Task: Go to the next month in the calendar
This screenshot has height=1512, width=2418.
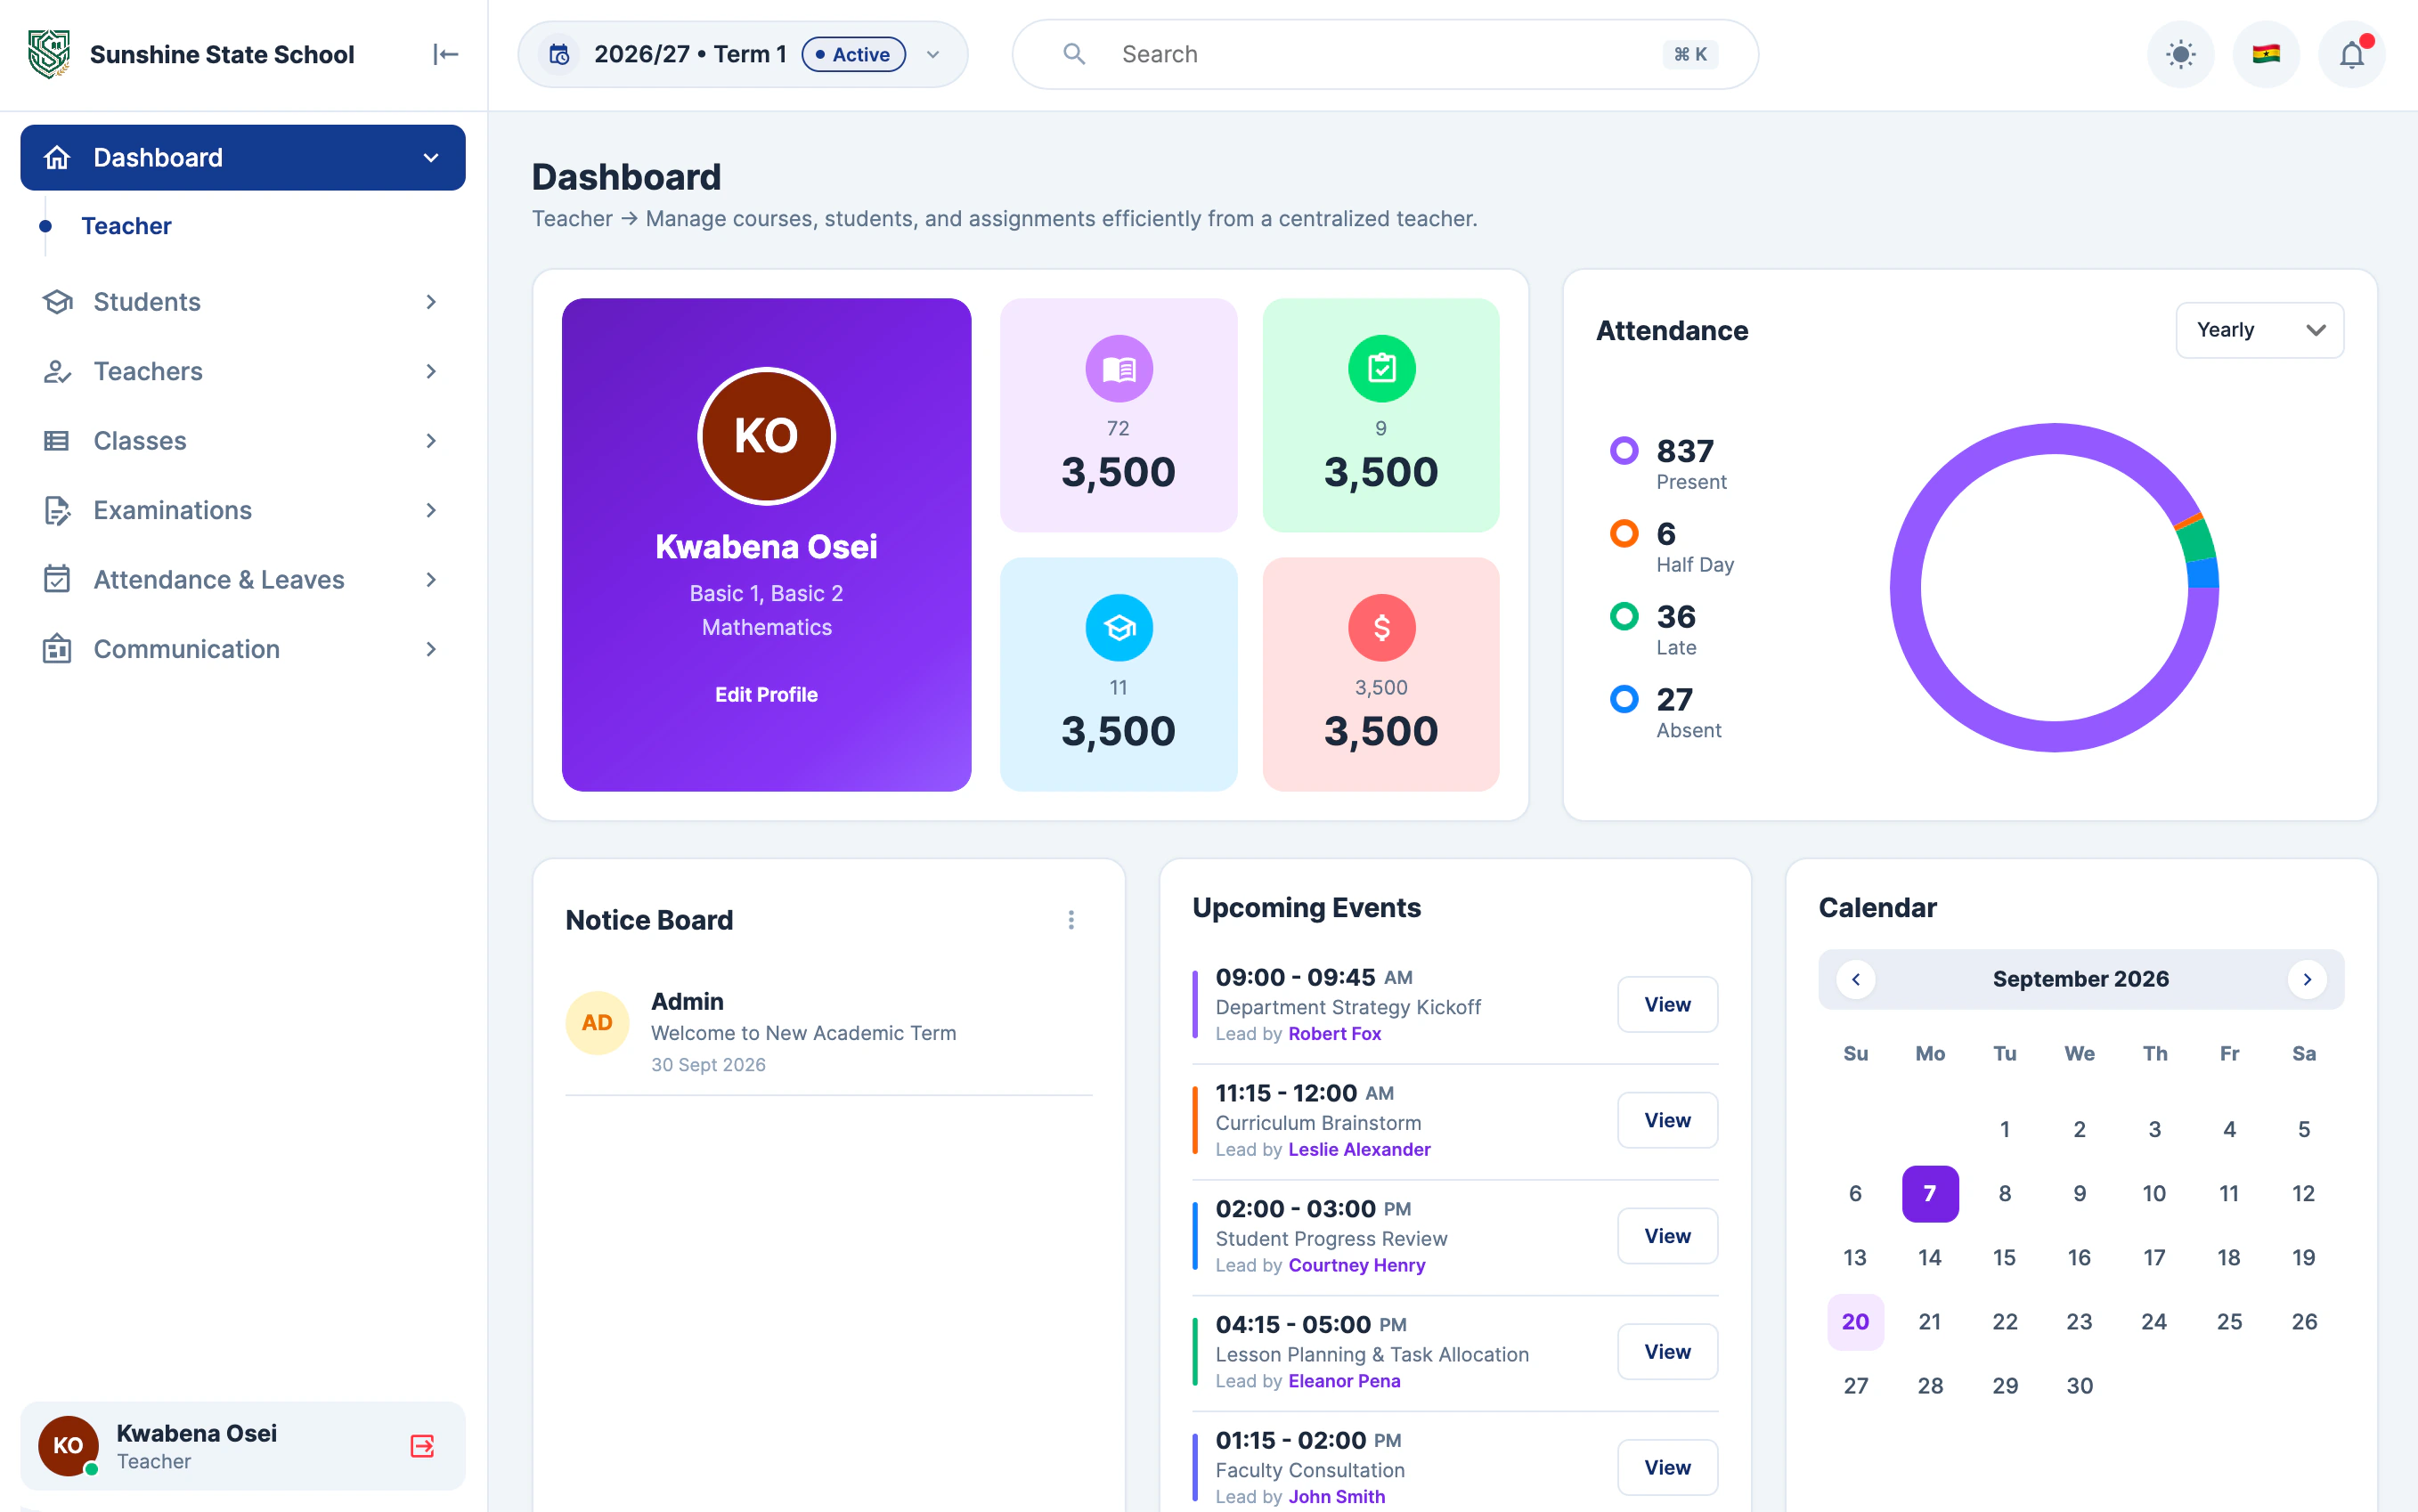Action: [x=2307, y=979]
